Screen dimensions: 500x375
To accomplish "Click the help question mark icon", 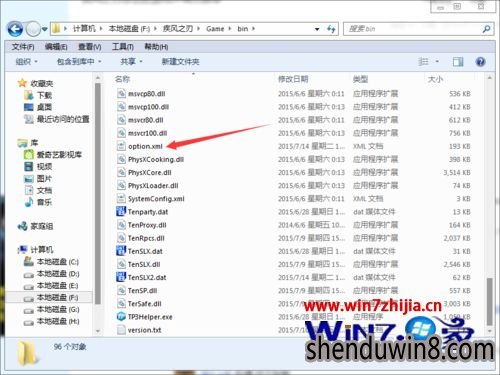I will (x=480, y=62).
